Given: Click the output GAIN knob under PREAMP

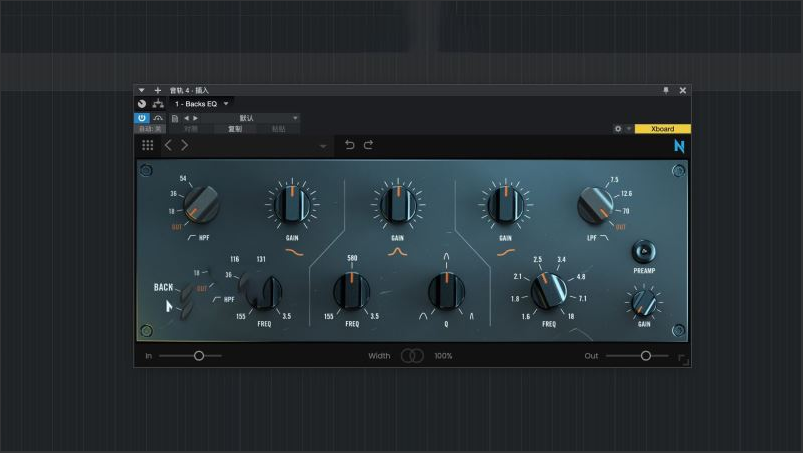Looking at the screenshot, I should [644, 303].
